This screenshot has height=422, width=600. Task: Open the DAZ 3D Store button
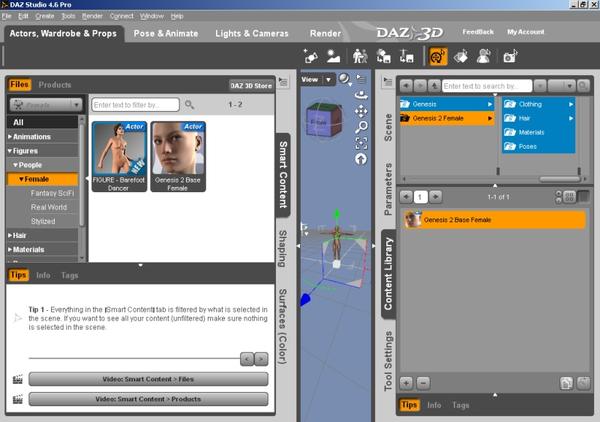[x=251, y=86]
